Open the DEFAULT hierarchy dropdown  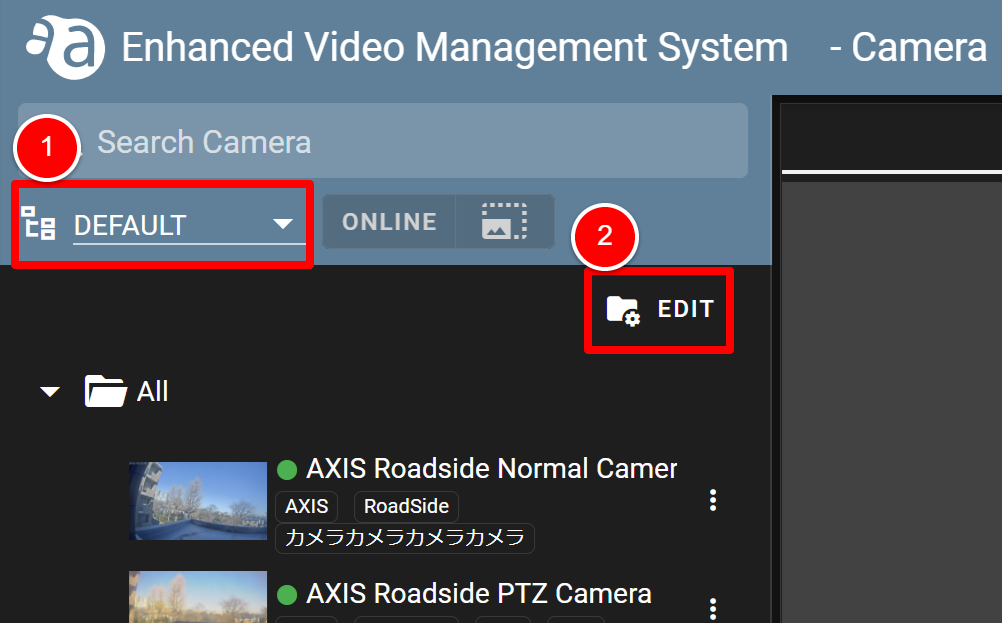pyautogui.click(x=189, y=225)
